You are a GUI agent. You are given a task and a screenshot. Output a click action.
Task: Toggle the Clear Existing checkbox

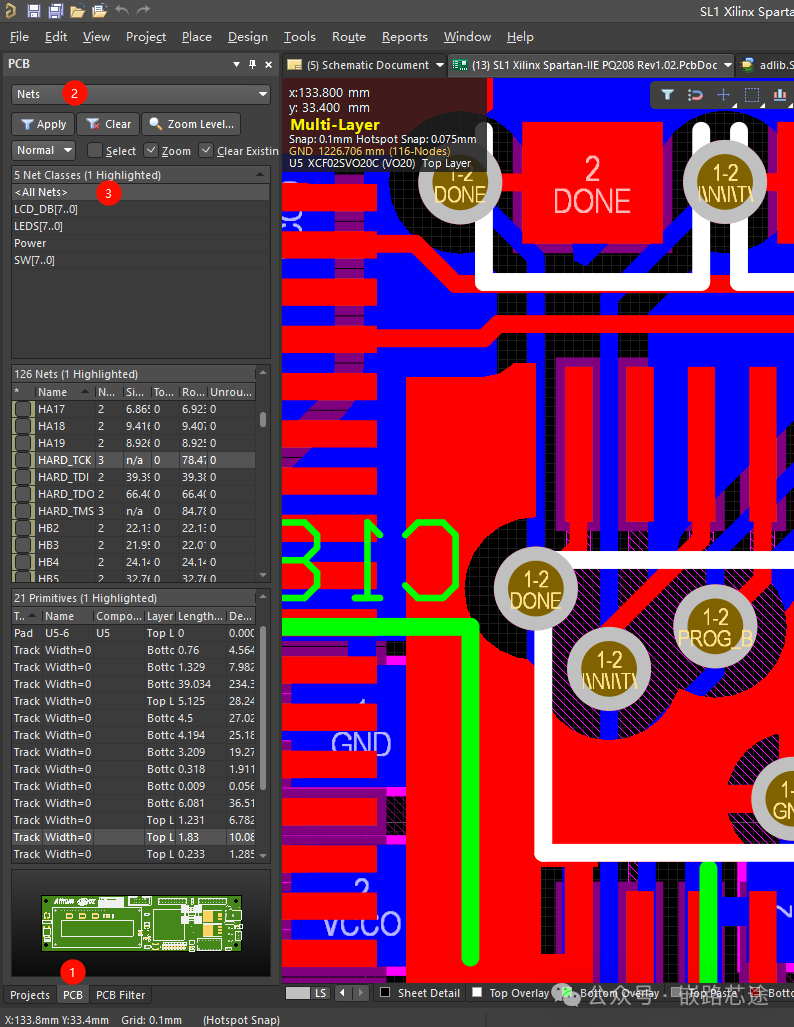(206, 151)
